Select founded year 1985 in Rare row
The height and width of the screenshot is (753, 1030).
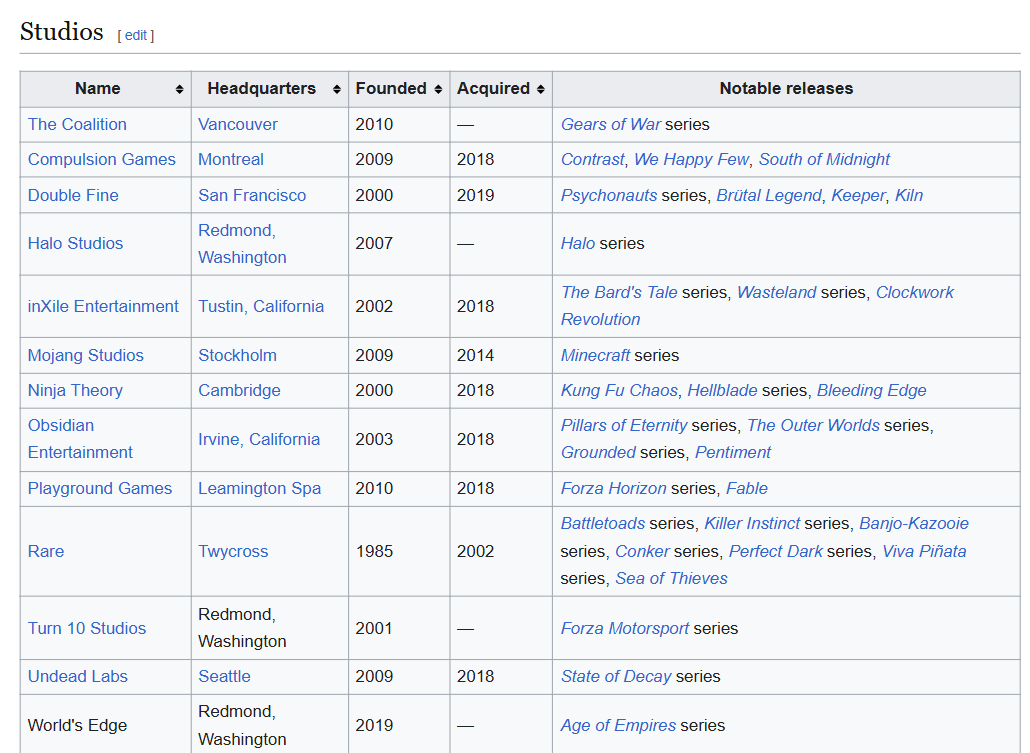[x=374, y=551]
